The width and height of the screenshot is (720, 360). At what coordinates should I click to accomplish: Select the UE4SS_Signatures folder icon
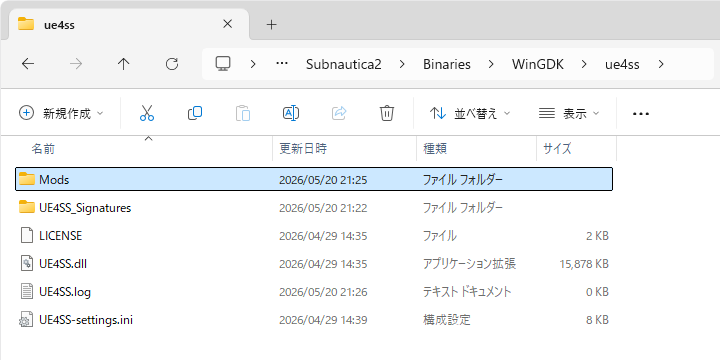(x=27, y=208)
